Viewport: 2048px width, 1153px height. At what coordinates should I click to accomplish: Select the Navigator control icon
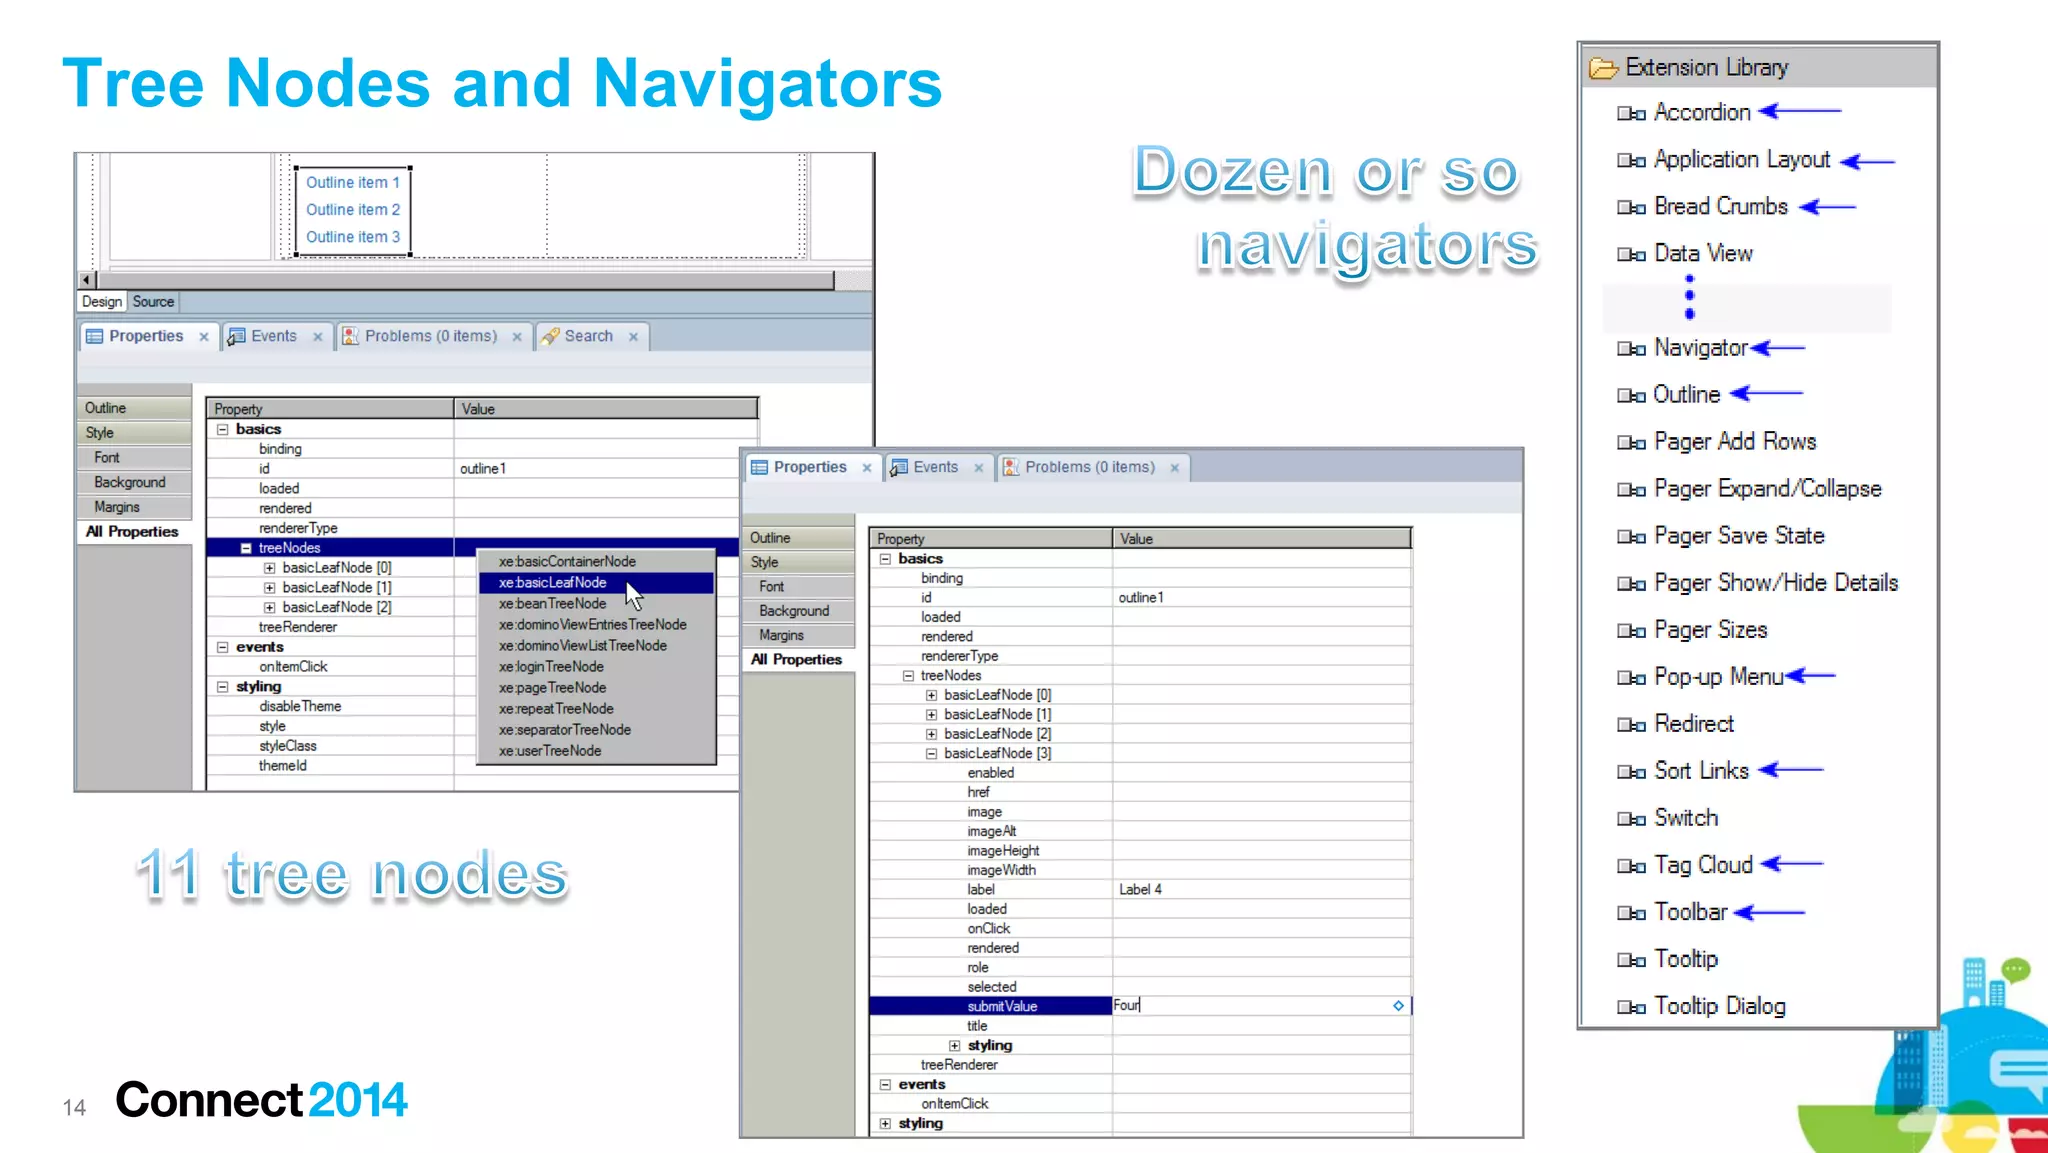pos(1631,348)
